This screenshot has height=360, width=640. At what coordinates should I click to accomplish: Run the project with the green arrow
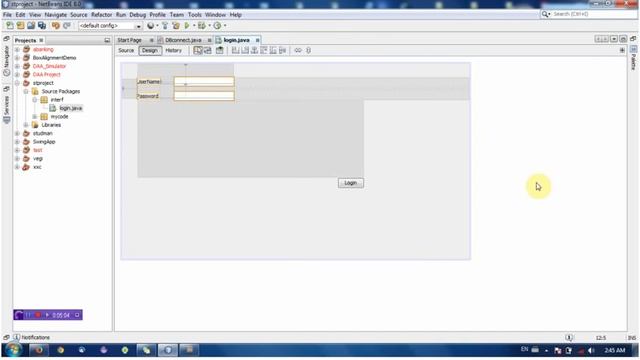187,25
